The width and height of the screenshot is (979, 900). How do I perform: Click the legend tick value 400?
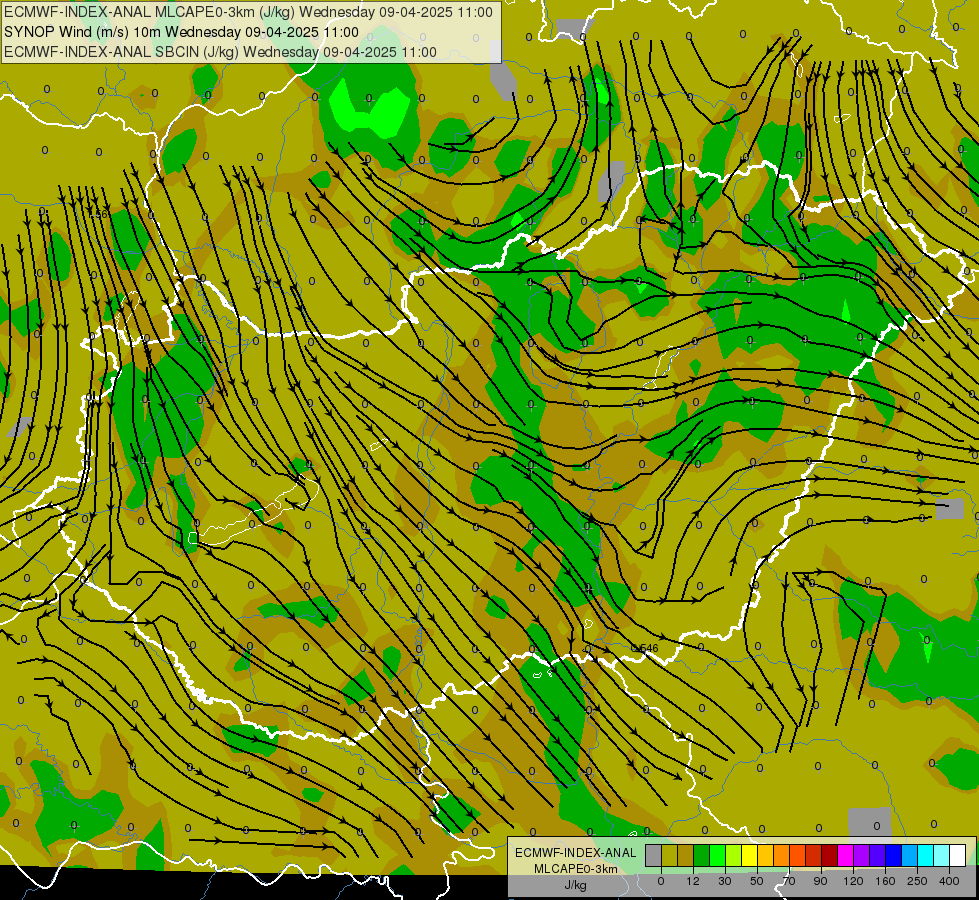pos(949,881)
